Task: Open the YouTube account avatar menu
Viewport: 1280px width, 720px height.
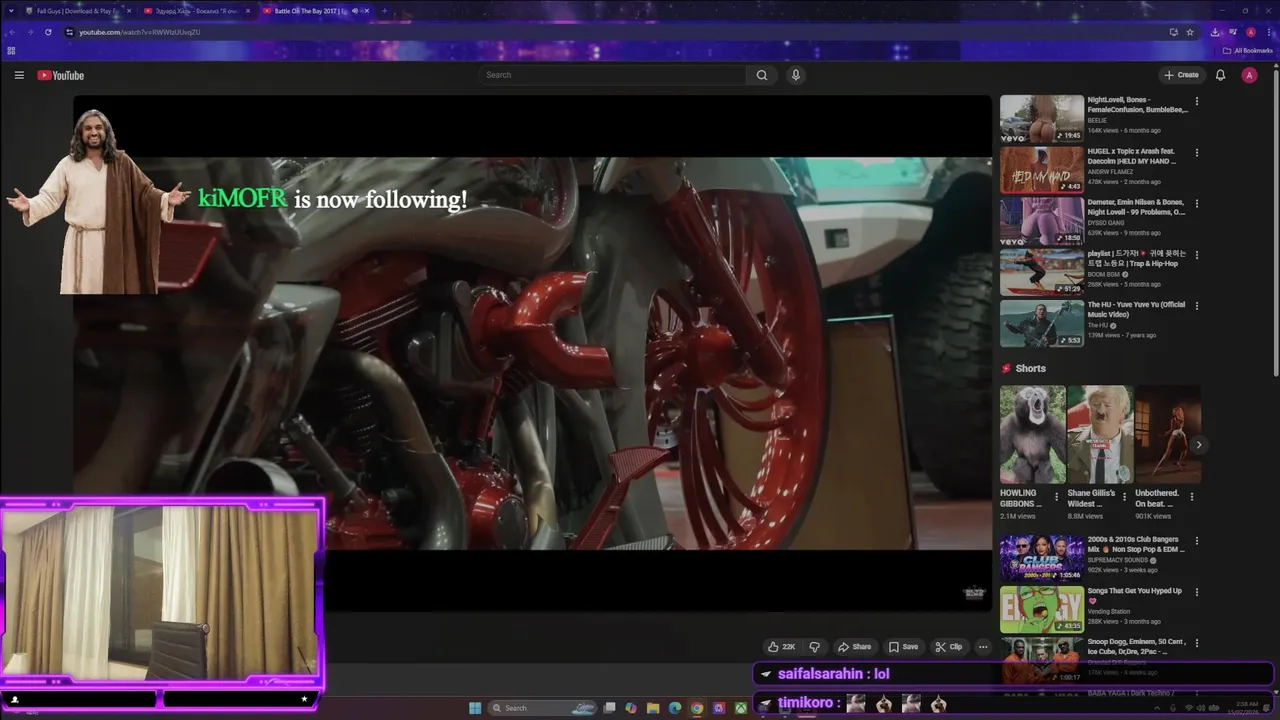Action: 1249,75
